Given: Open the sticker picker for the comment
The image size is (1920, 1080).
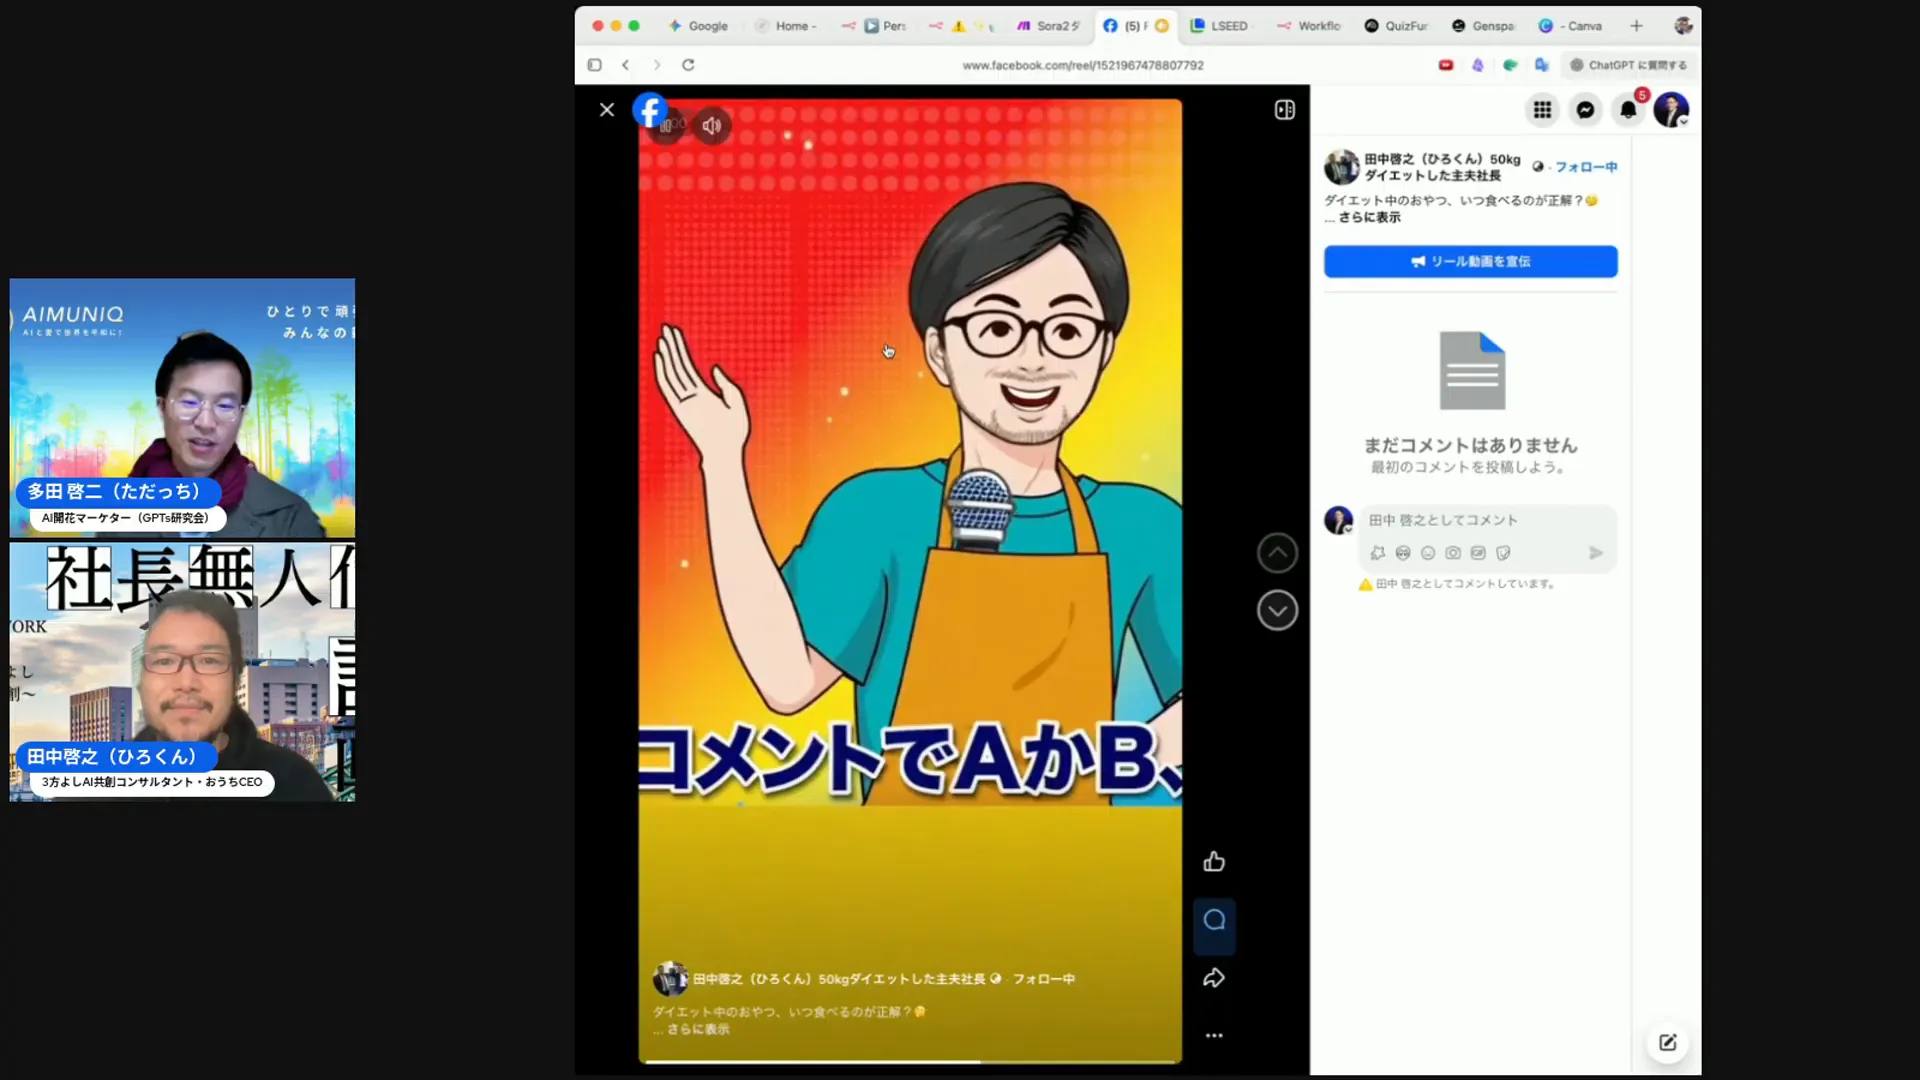Looking at the screenshot, I should [1502, 553].
